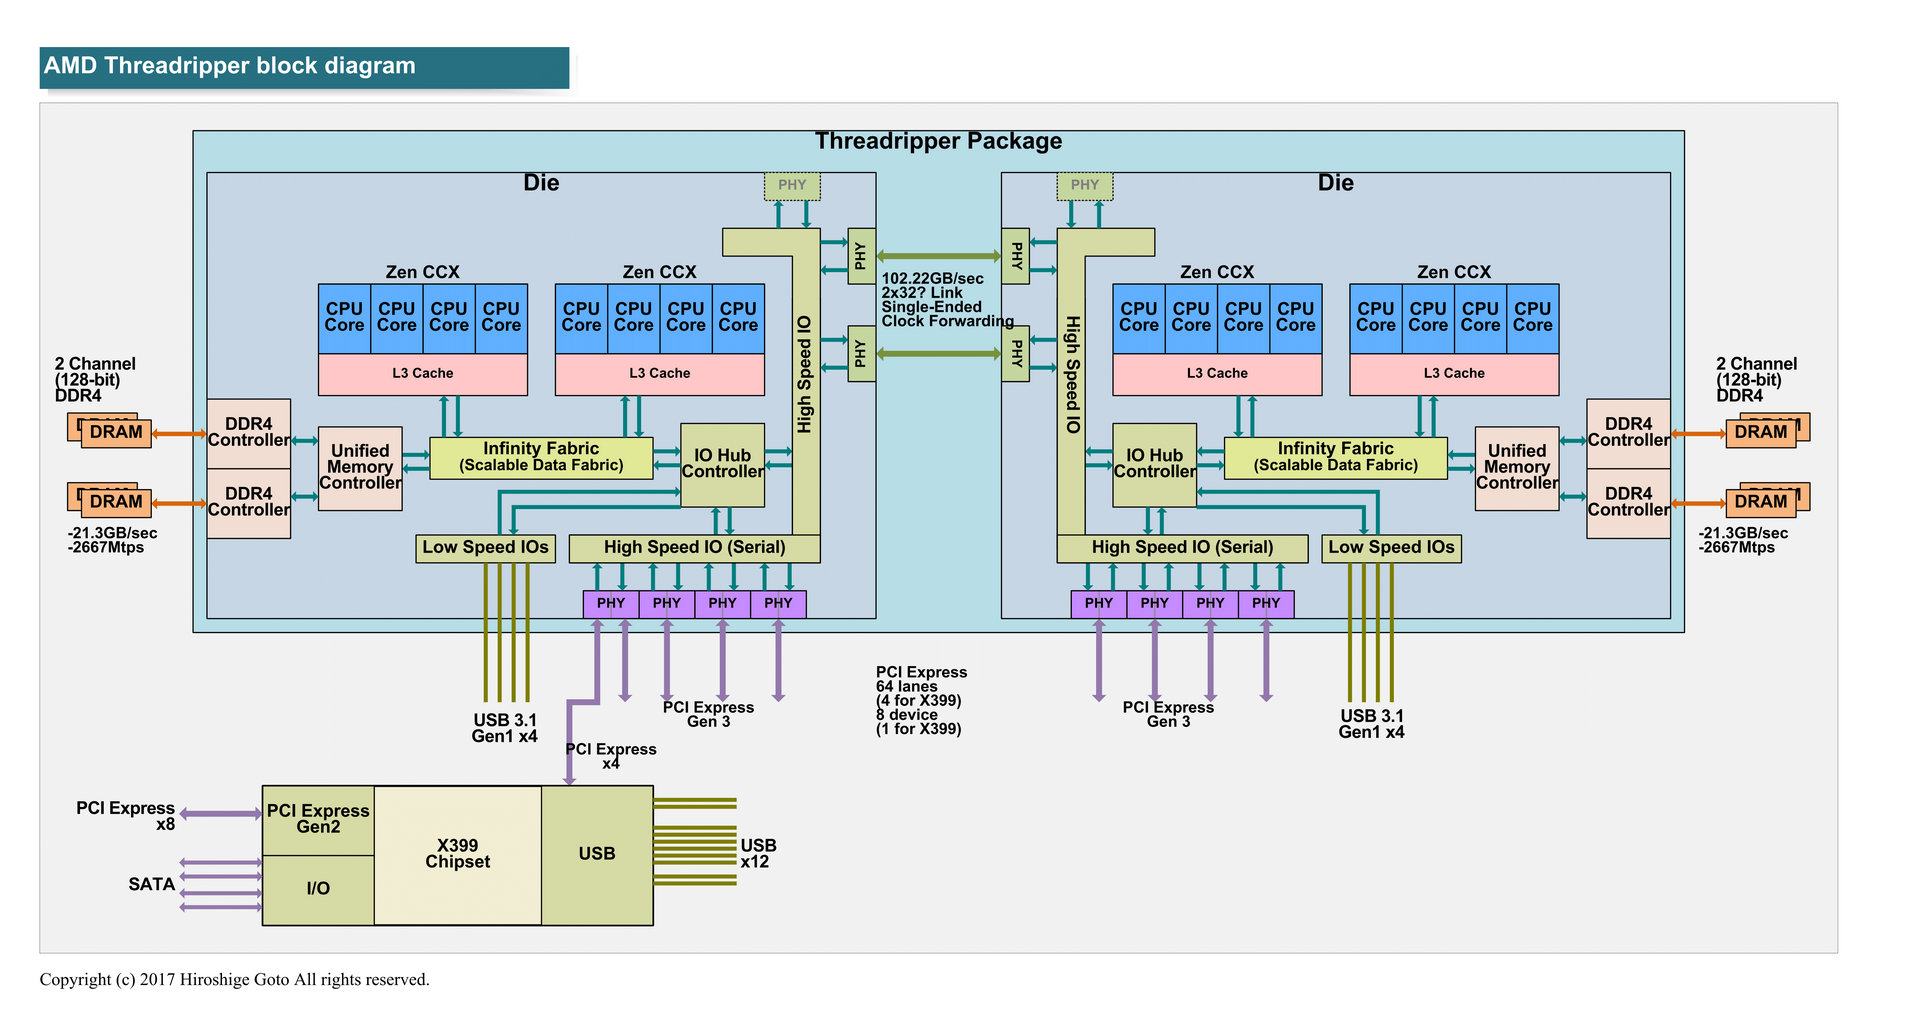Select the "Threadripper Package" heading
The height and width of the screenshot is (1019, 1920).
click(x=938, y=141)
